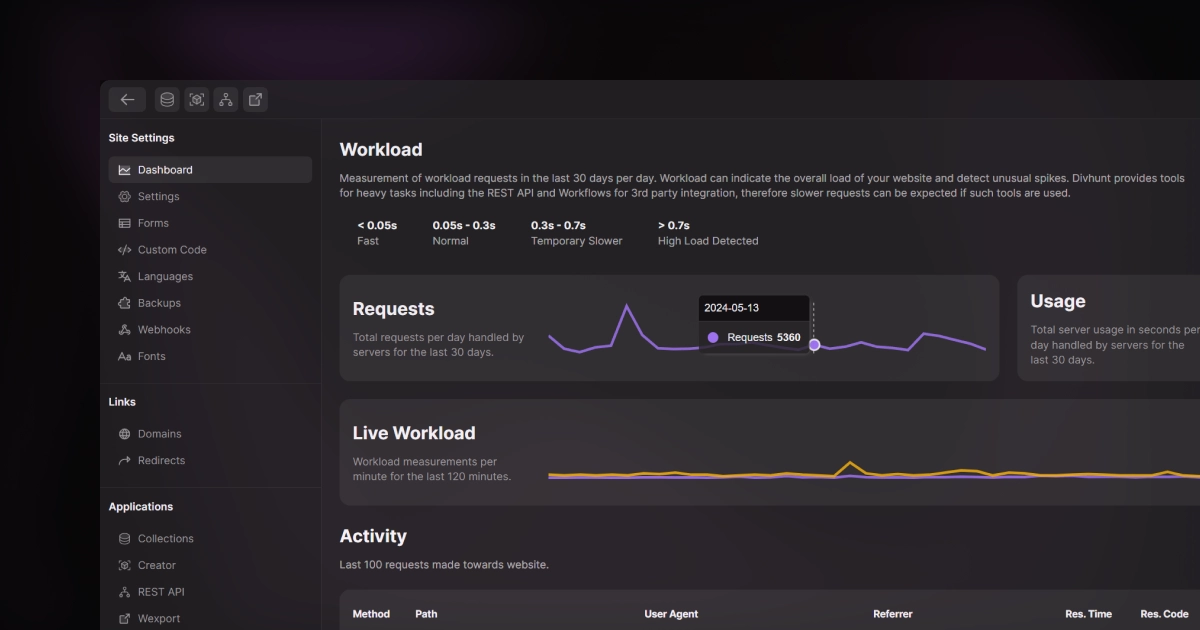Select Dashboard in the Site Settings sidebar
The width and height of the screenshot is (1200, 630).
click(x=165, y=169)
